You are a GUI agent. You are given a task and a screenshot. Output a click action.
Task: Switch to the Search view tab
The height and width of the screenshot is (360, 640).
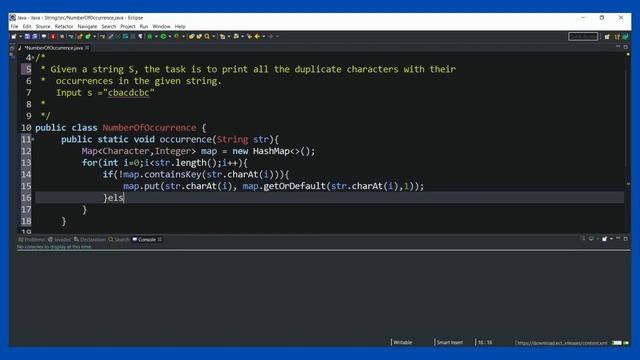click(x=119, y=240)
